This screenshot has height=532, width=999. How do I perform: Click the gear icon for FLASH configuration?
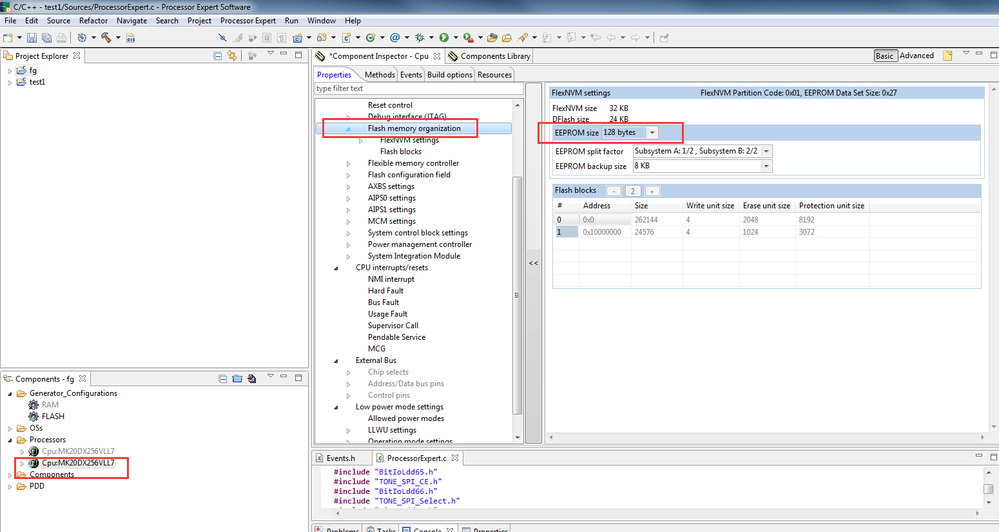coord(33,416)
